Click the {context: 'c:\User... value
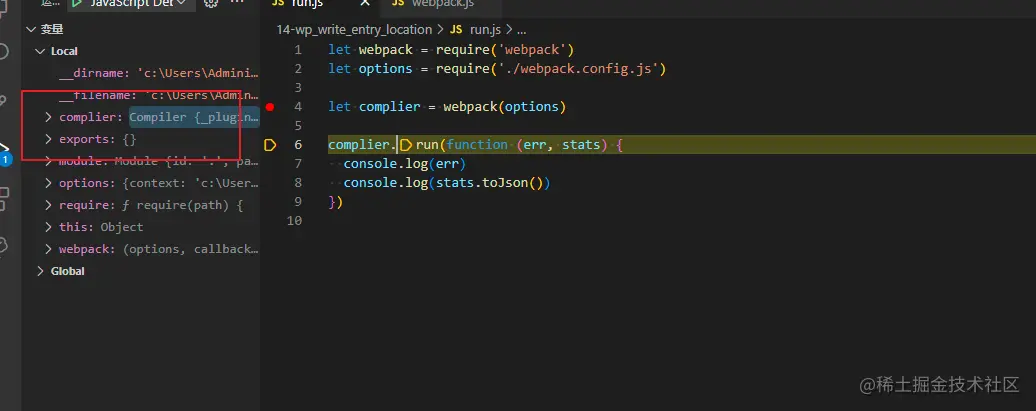This screenshot has height=411, width=1036. [188, 183]
